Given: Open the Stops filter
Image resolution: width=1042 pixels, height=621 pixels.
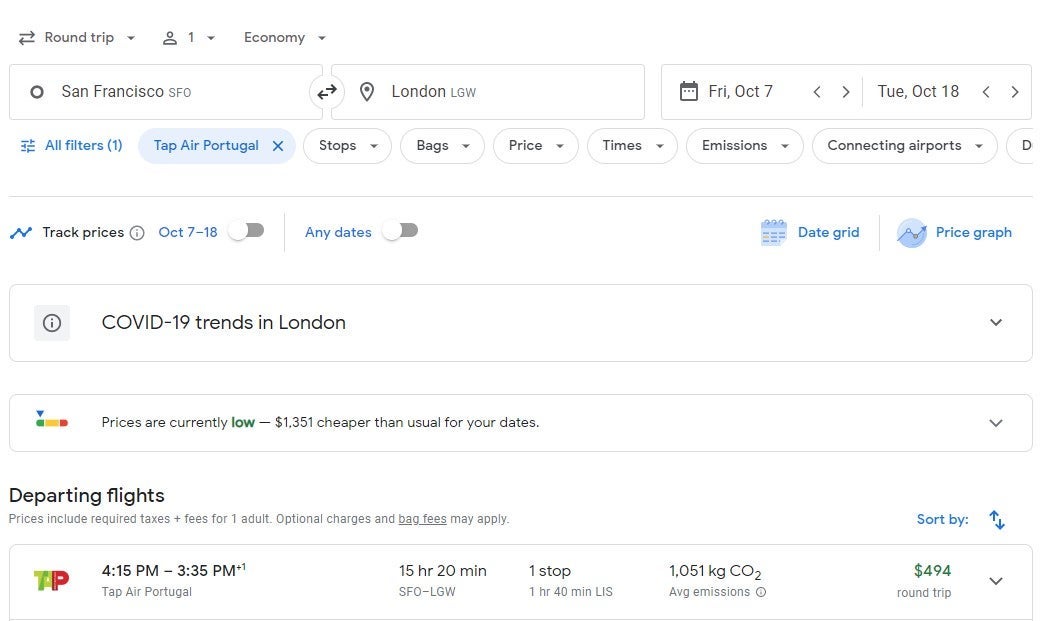Looking at the screenshot, I should 347,146.
